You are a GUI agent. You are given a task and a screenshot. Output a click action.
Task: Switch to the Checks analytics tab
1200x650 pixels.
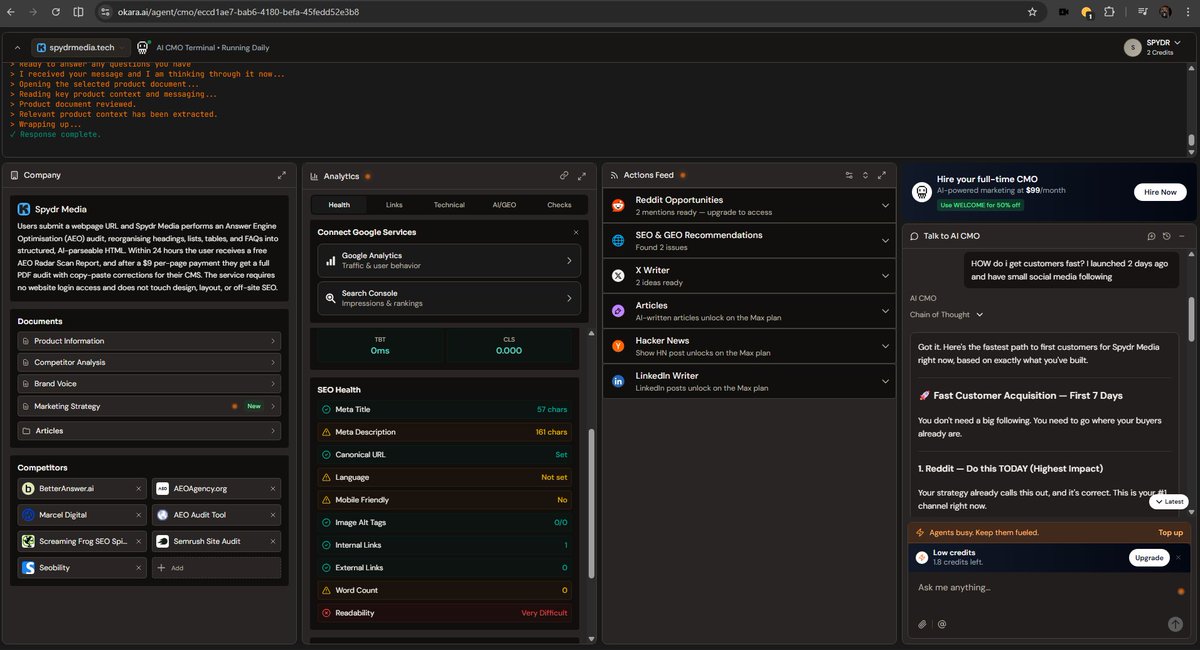pyautogui.click(x=559, y=205)
